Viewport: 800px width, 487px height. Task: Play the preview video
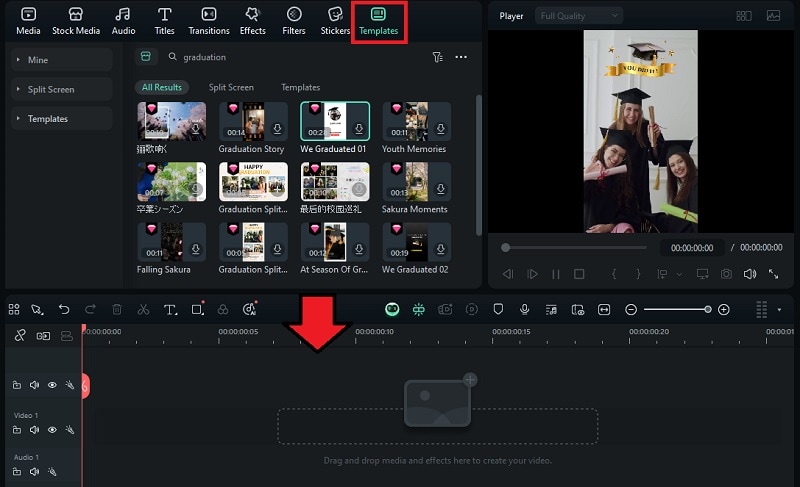coord(532,274)
